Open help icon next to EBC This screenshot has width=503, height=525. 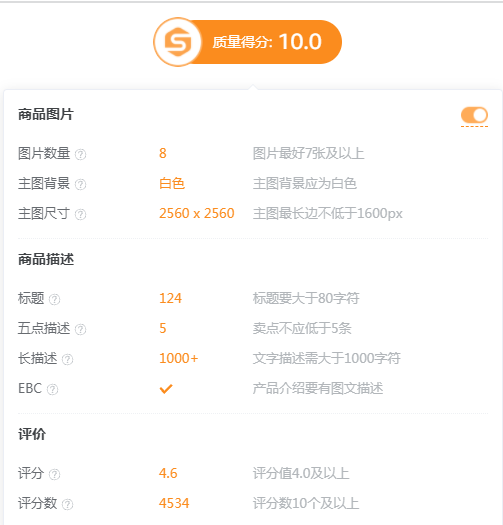click(52, 389)
